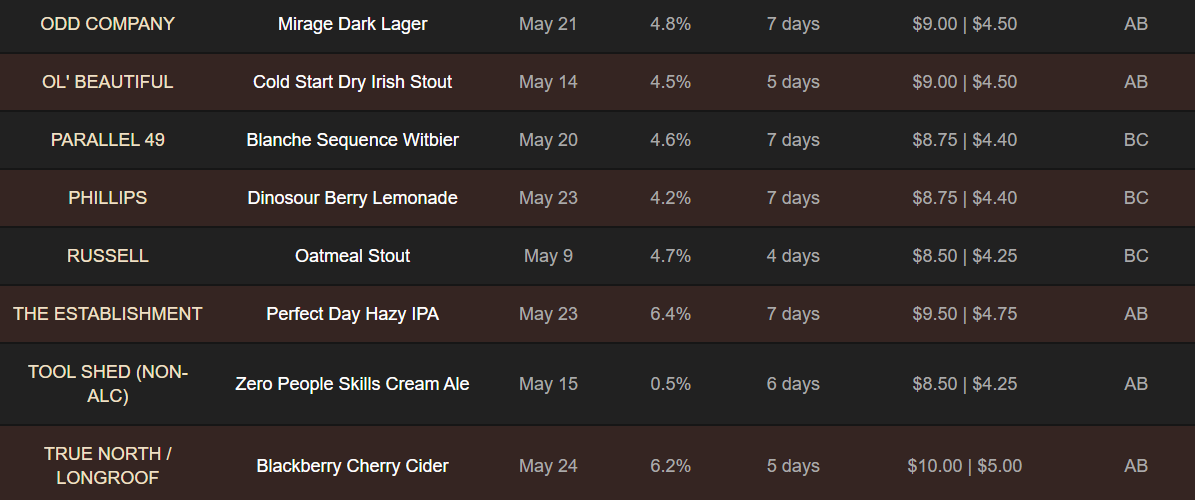Click PARALLEL 49 brewery name

pos(107,140)
